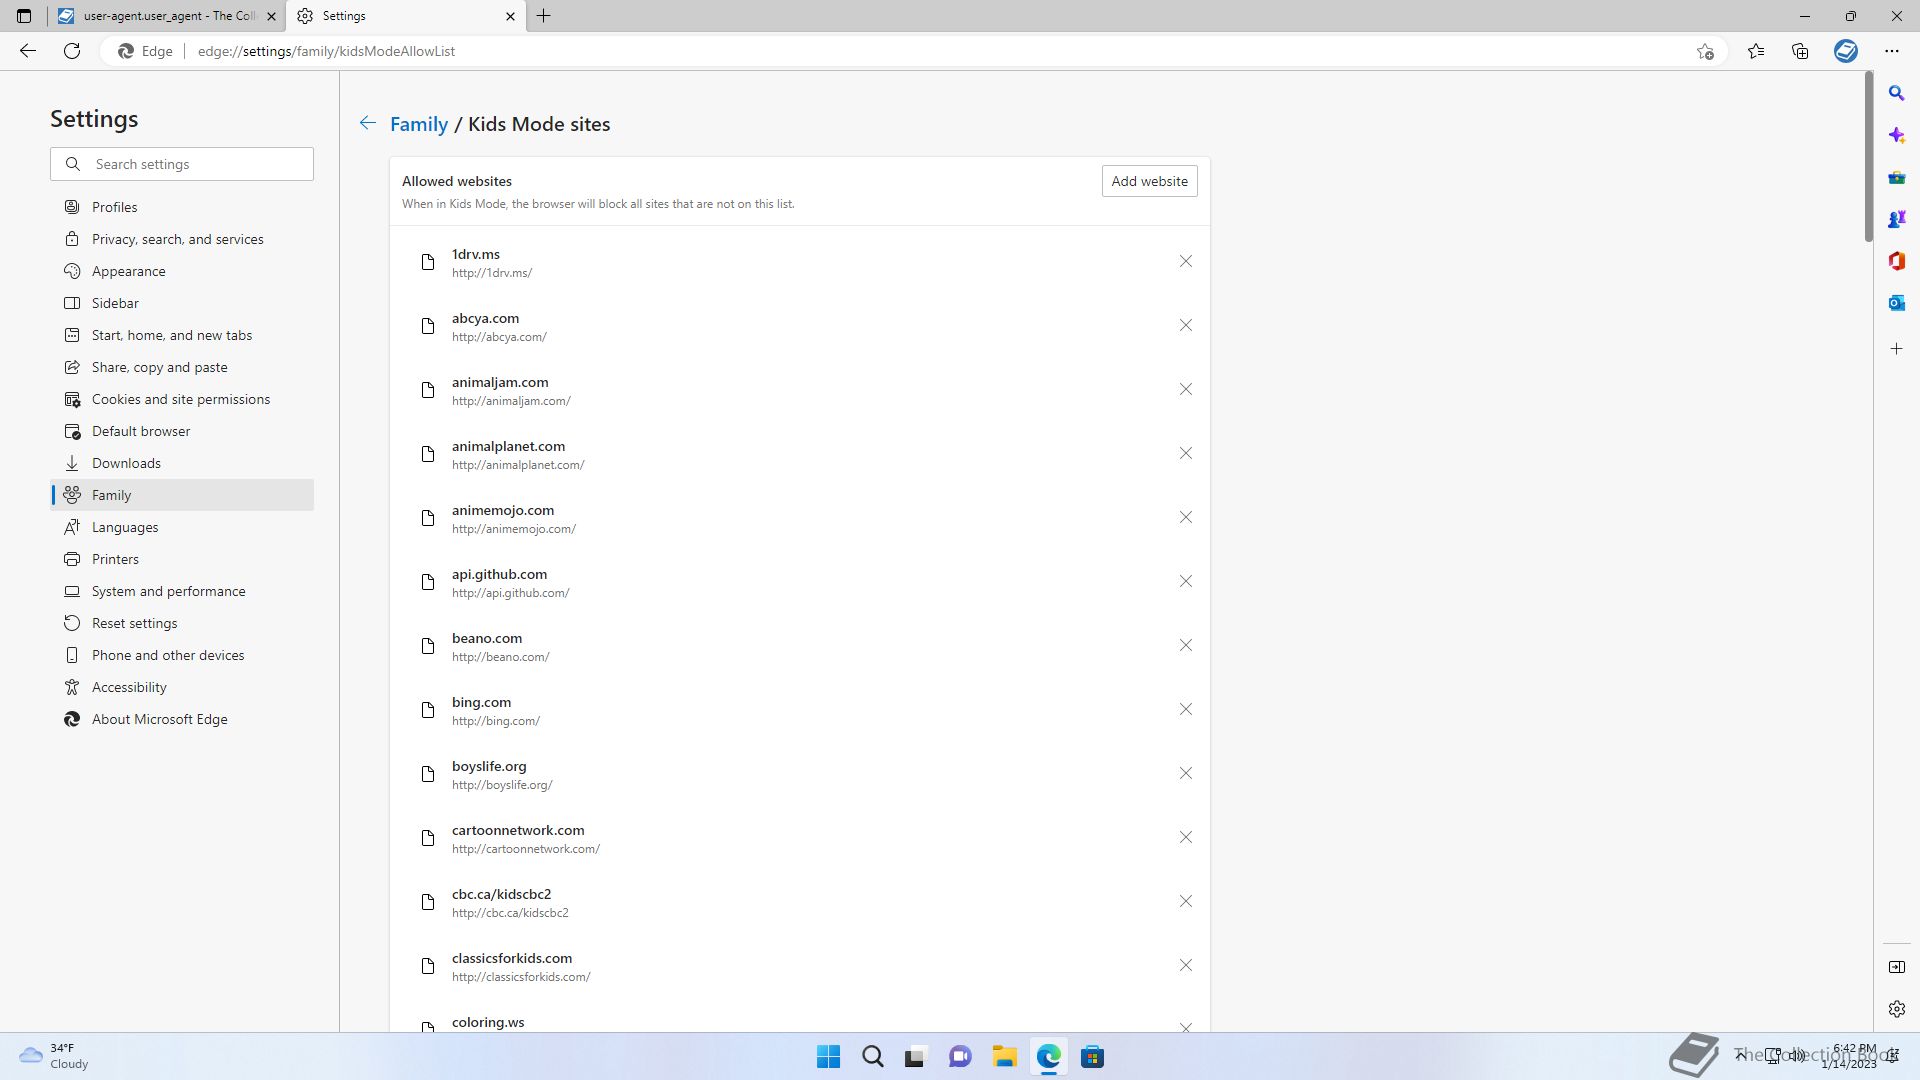Open Settings and more menu
This screenshot has height=1080, width=1920.
1891,51
